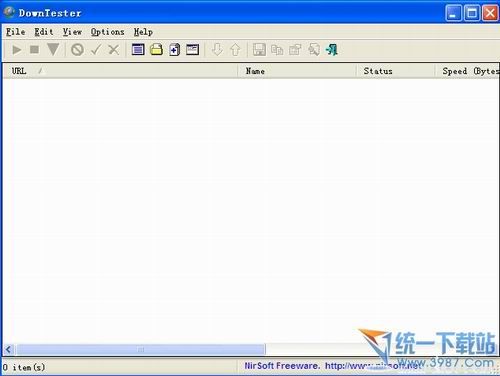Maximize the DownTester window
This screenshot has width=500, height=376.
tap(472, 14)
